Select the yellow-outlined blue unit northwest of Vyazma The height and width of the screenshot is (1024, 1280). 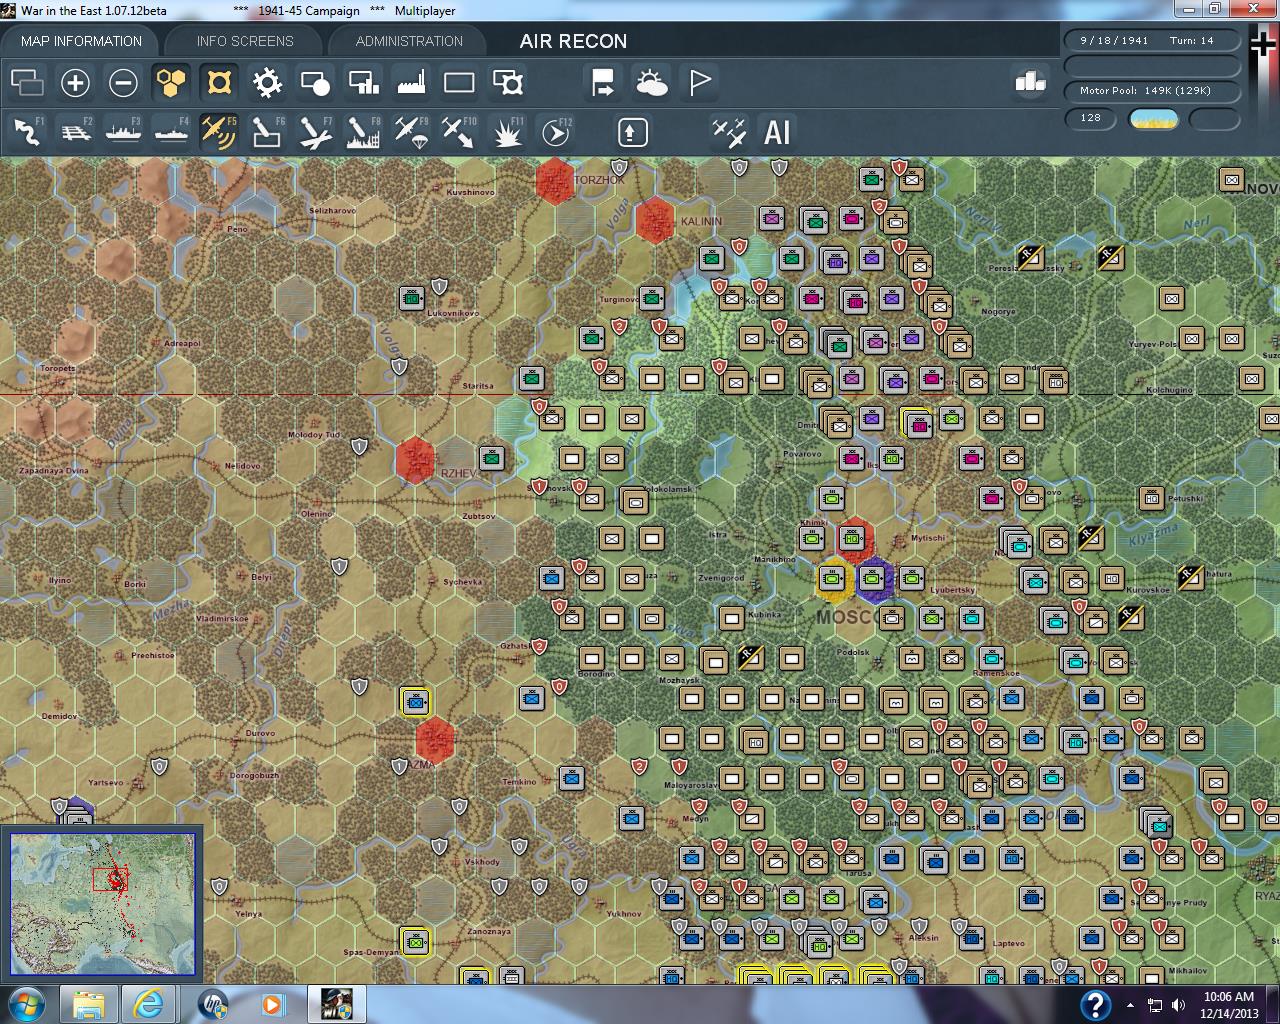(415, 701)
